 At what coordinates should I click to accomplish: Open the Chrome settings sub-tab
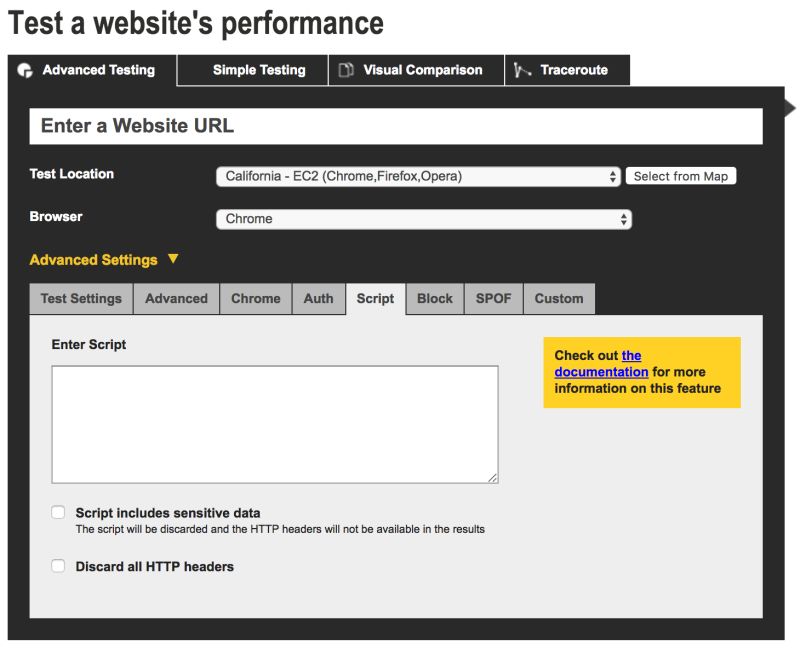point(256,298)
